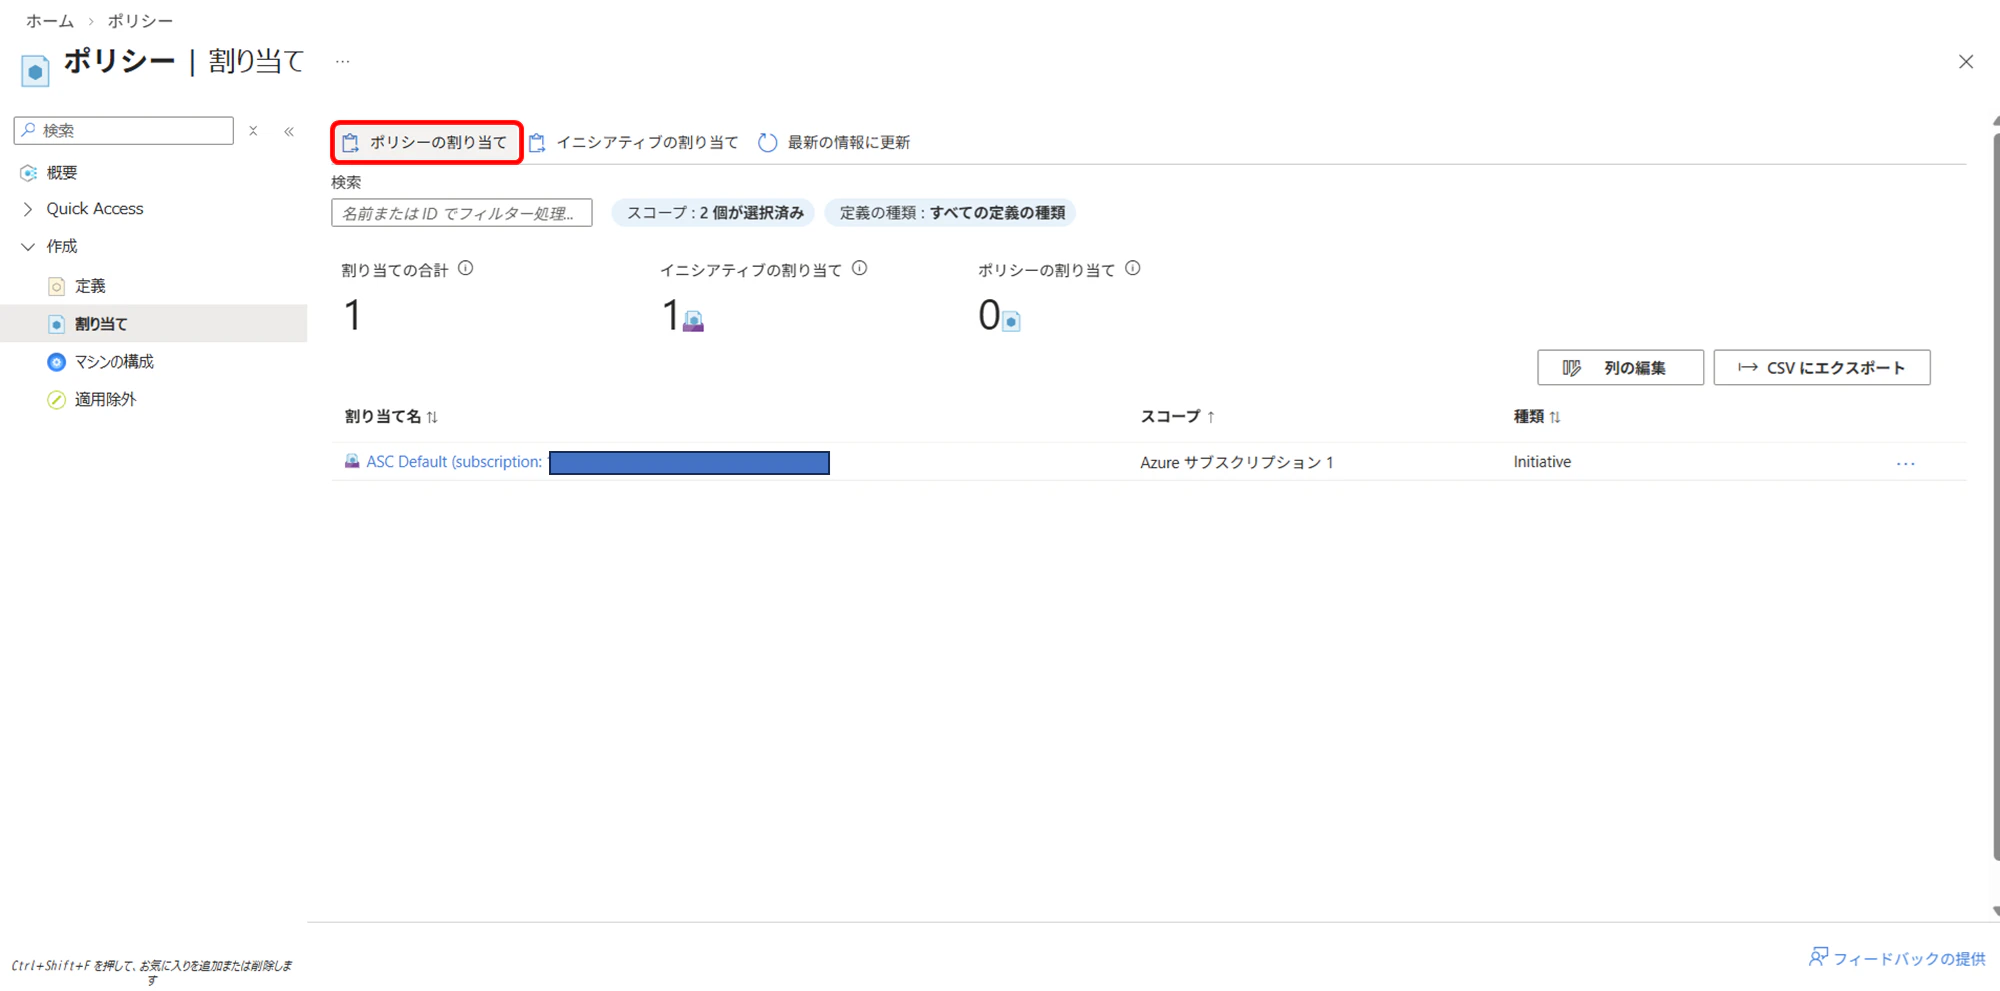Viewport: 2000px width, 991px height.
Task: Click Initiative type cell
Action: (1542, 462)
